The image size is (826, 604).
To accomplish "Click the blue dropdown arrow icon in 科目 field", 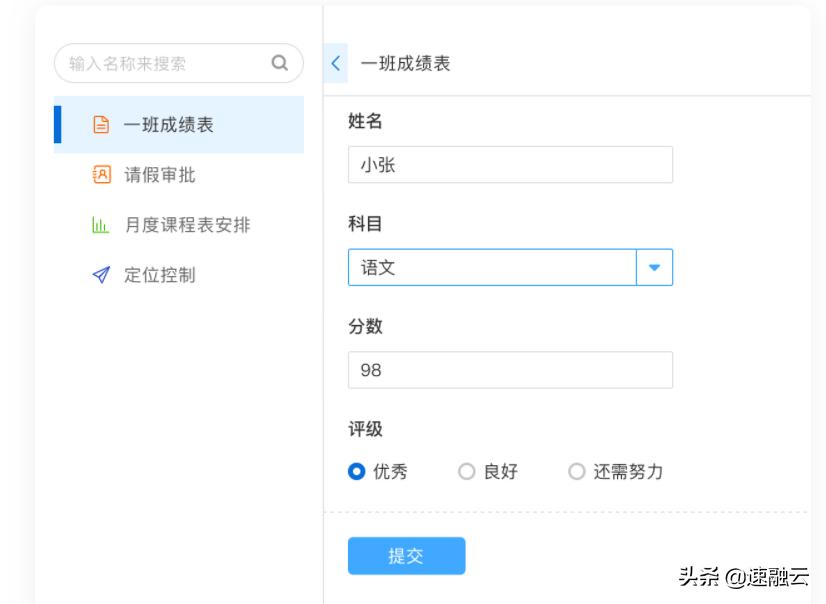I will pyautogui.click(x=656, y=267).
